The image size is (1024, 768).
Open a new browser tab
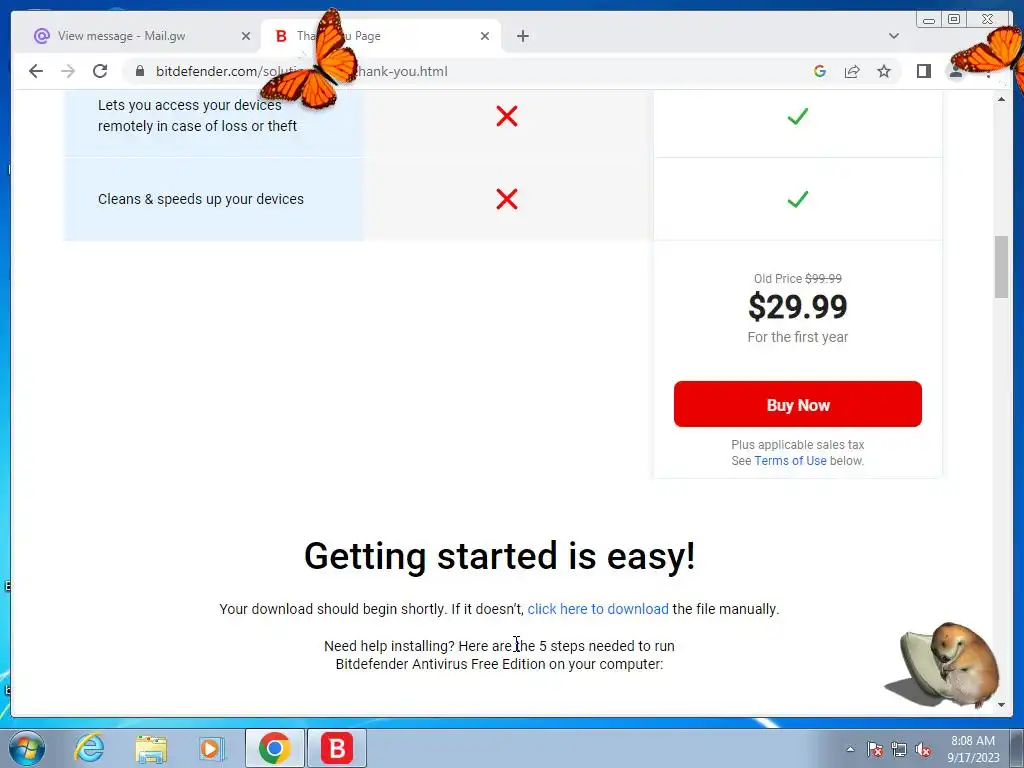click(x=522, y=36)
